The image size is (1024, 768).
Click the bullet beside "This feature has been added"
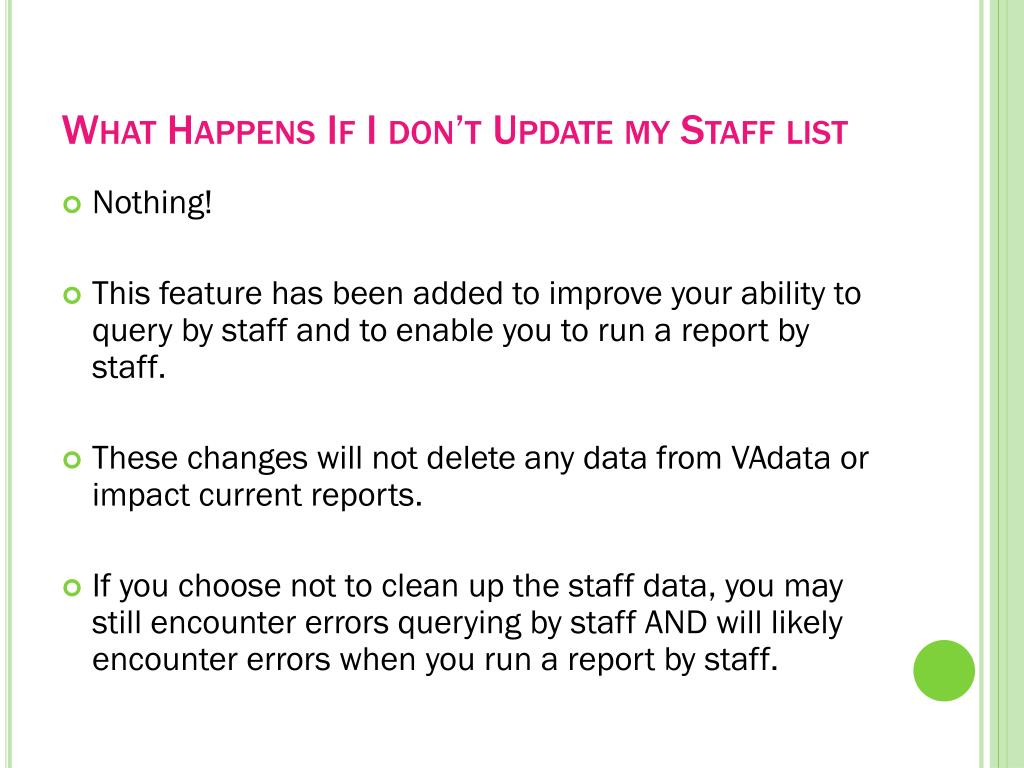(72, 296)
